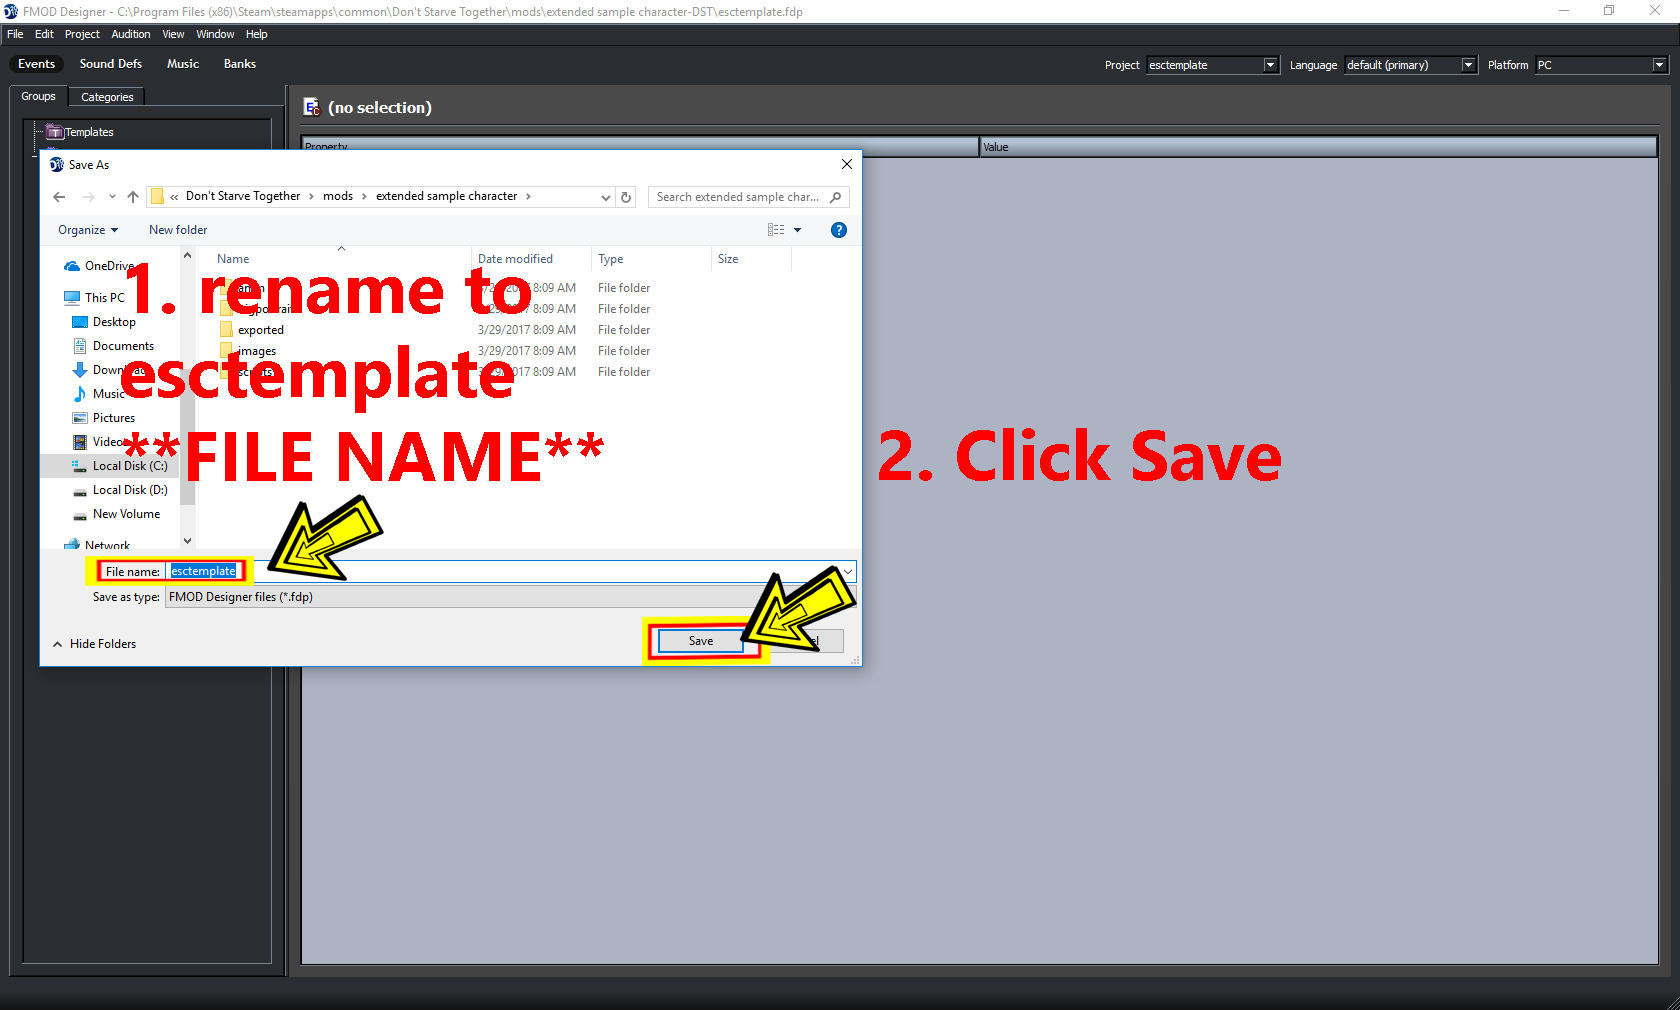This screenshot has width=1680, height=1010.
Task: Collapse folders with the Hide Folders chevron
Action: pos(58,644)
